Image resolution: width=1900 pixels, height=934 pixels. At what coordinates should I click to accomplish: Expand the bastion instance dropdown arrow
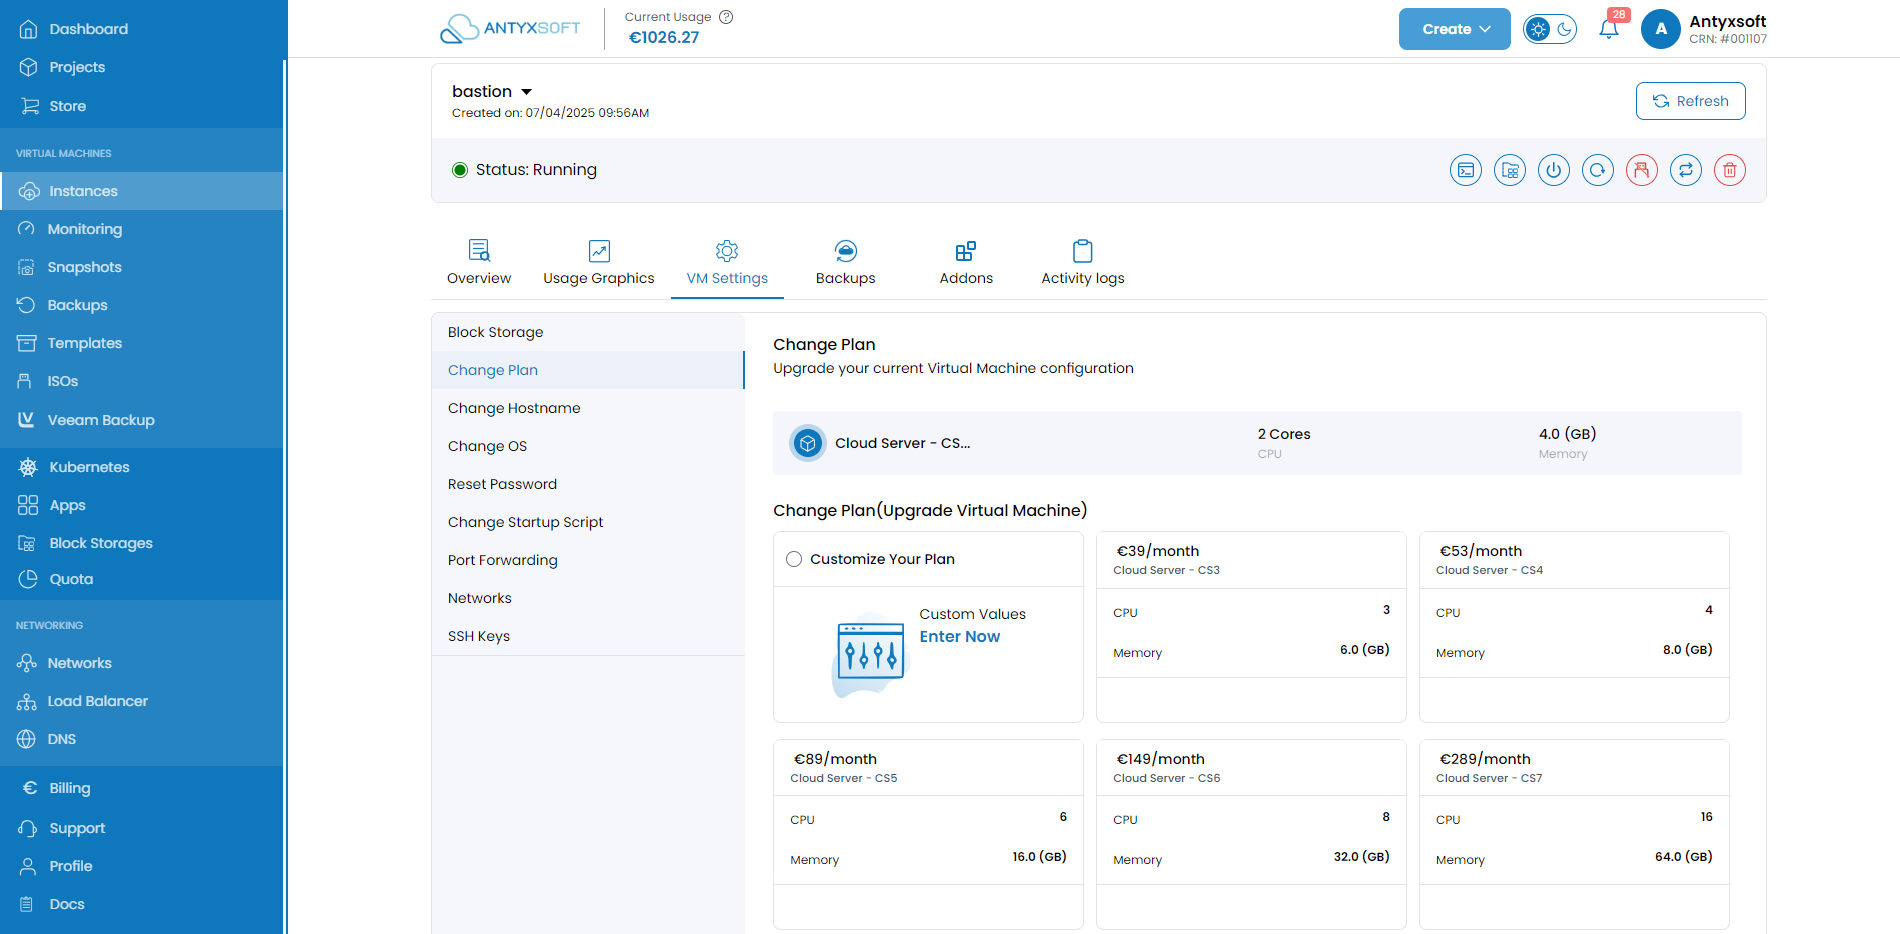coord(527,92)
